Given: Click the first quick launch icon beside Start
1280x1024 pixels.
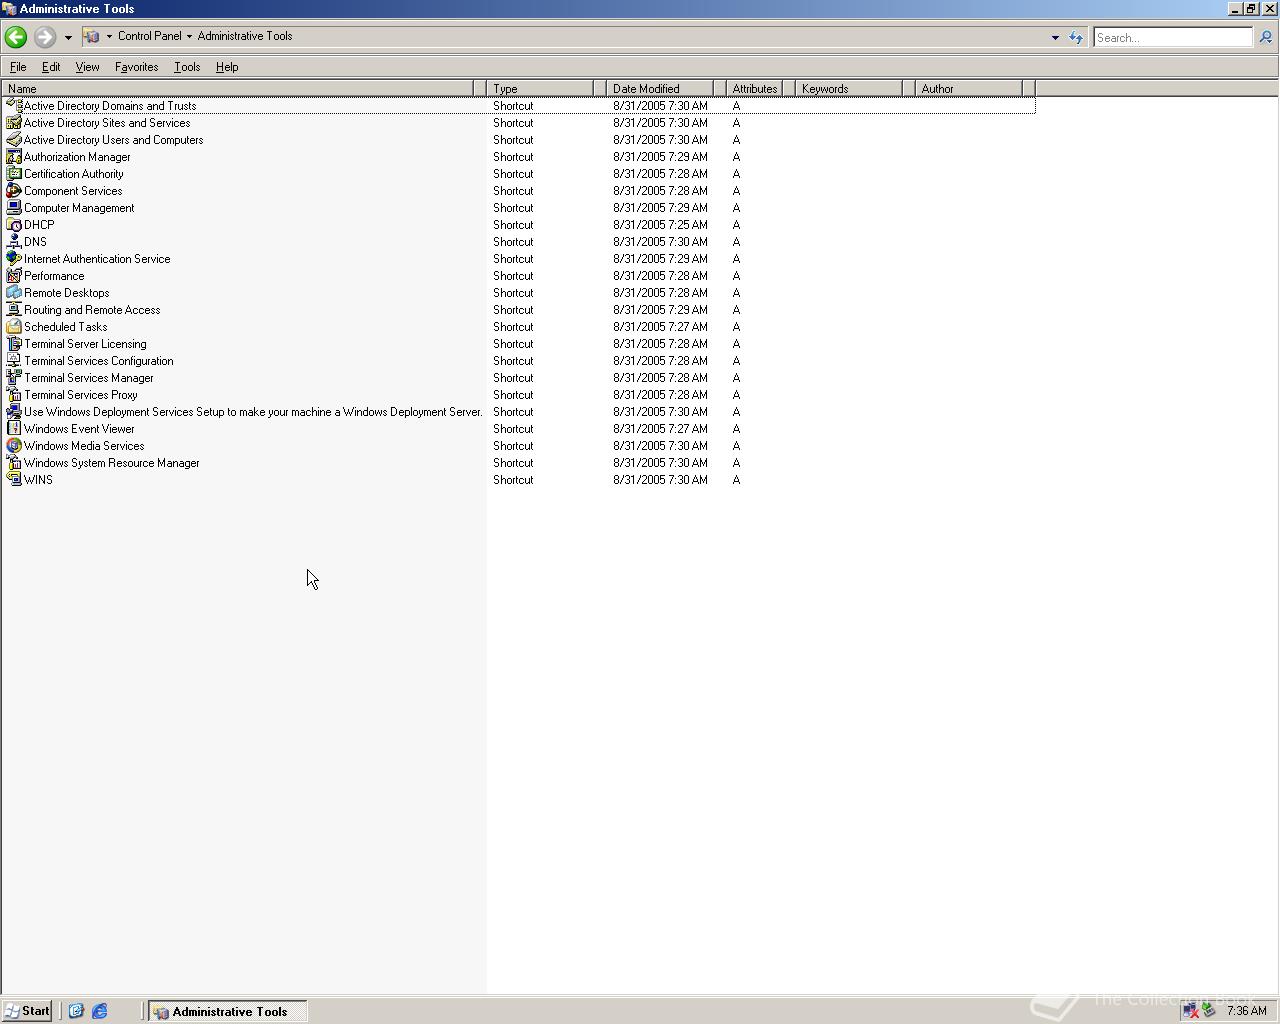Looking at the screenshot, I should point(76,1011).
